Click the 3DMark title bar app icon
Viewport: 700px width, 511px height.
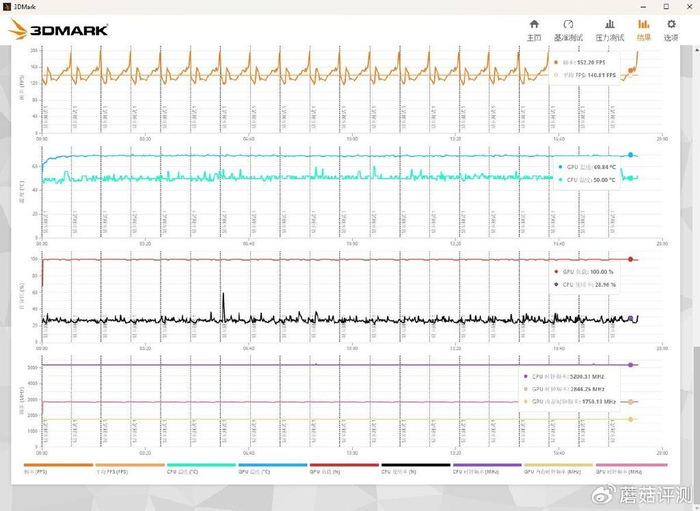[x=6, y=6]
